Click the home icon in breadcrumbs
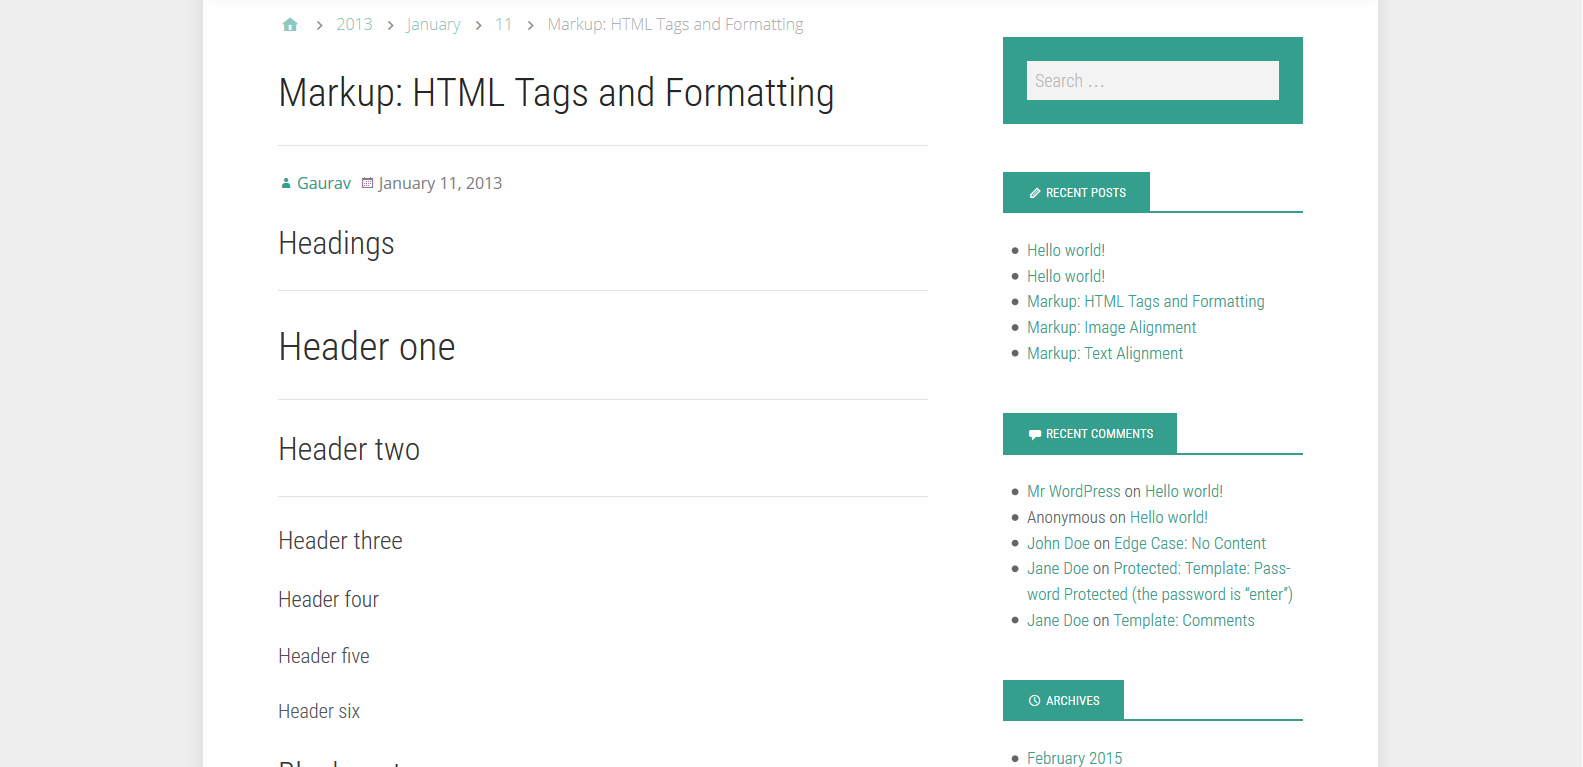 click(x=290, y=25)
